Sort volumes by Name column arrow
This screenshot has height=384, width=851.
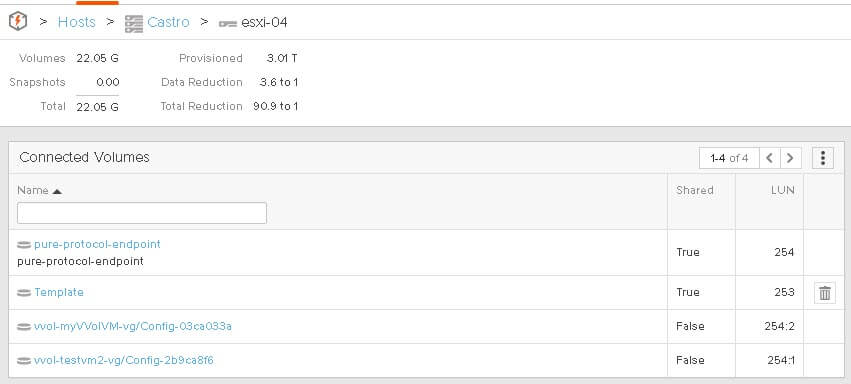coord(56,191)
